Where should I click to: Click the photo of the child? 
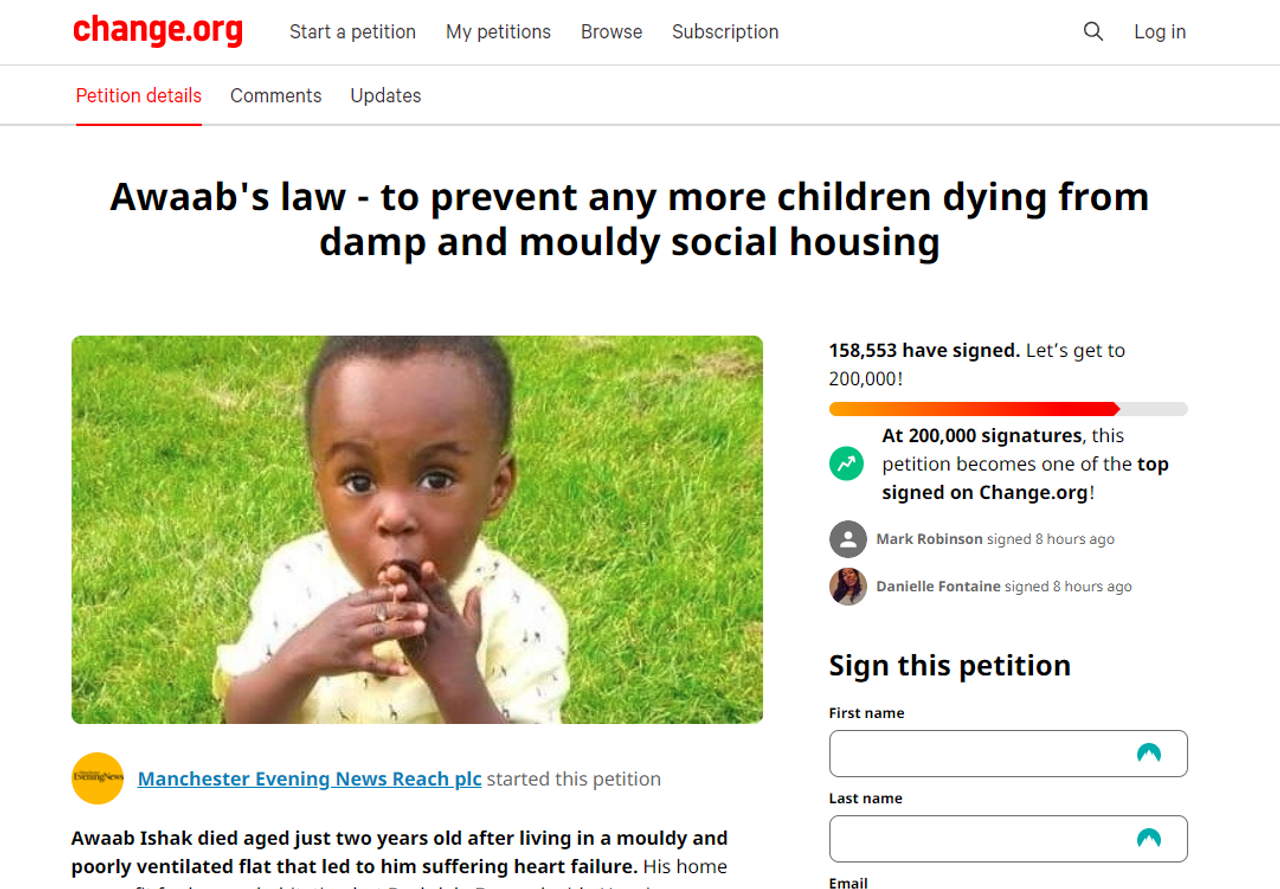click(417, 529)
